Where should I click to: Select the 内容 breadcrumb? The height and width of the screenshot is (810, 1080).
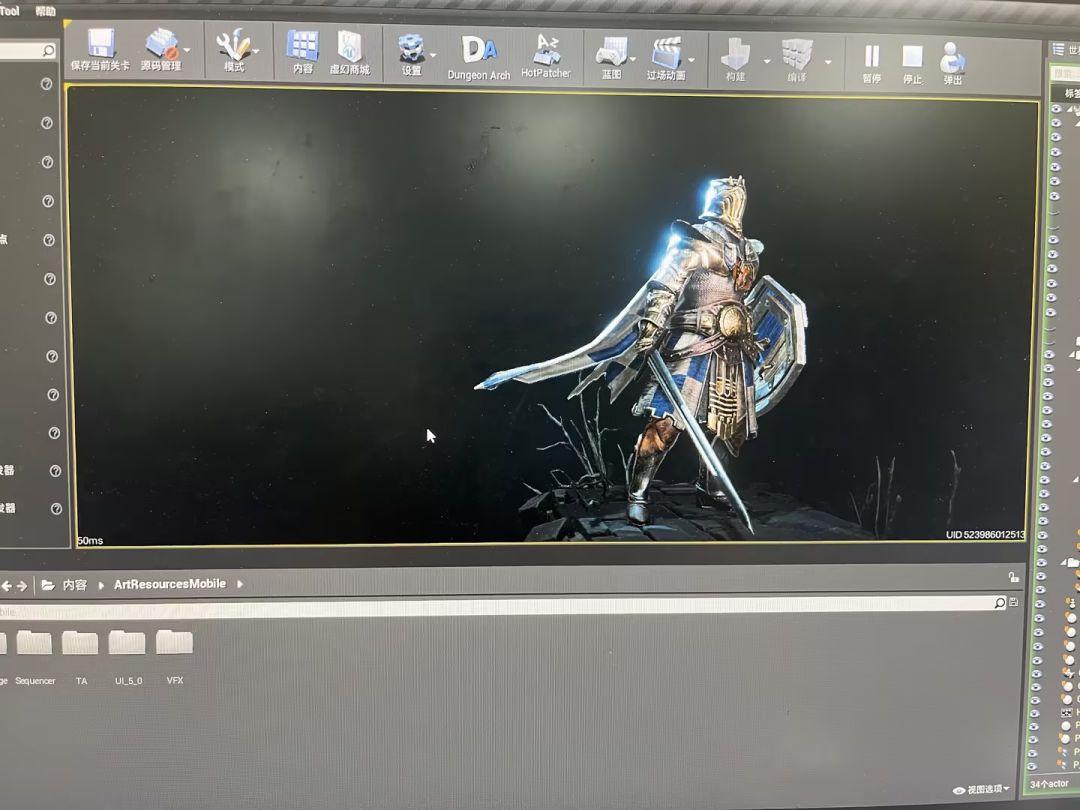tap(74, 585)
